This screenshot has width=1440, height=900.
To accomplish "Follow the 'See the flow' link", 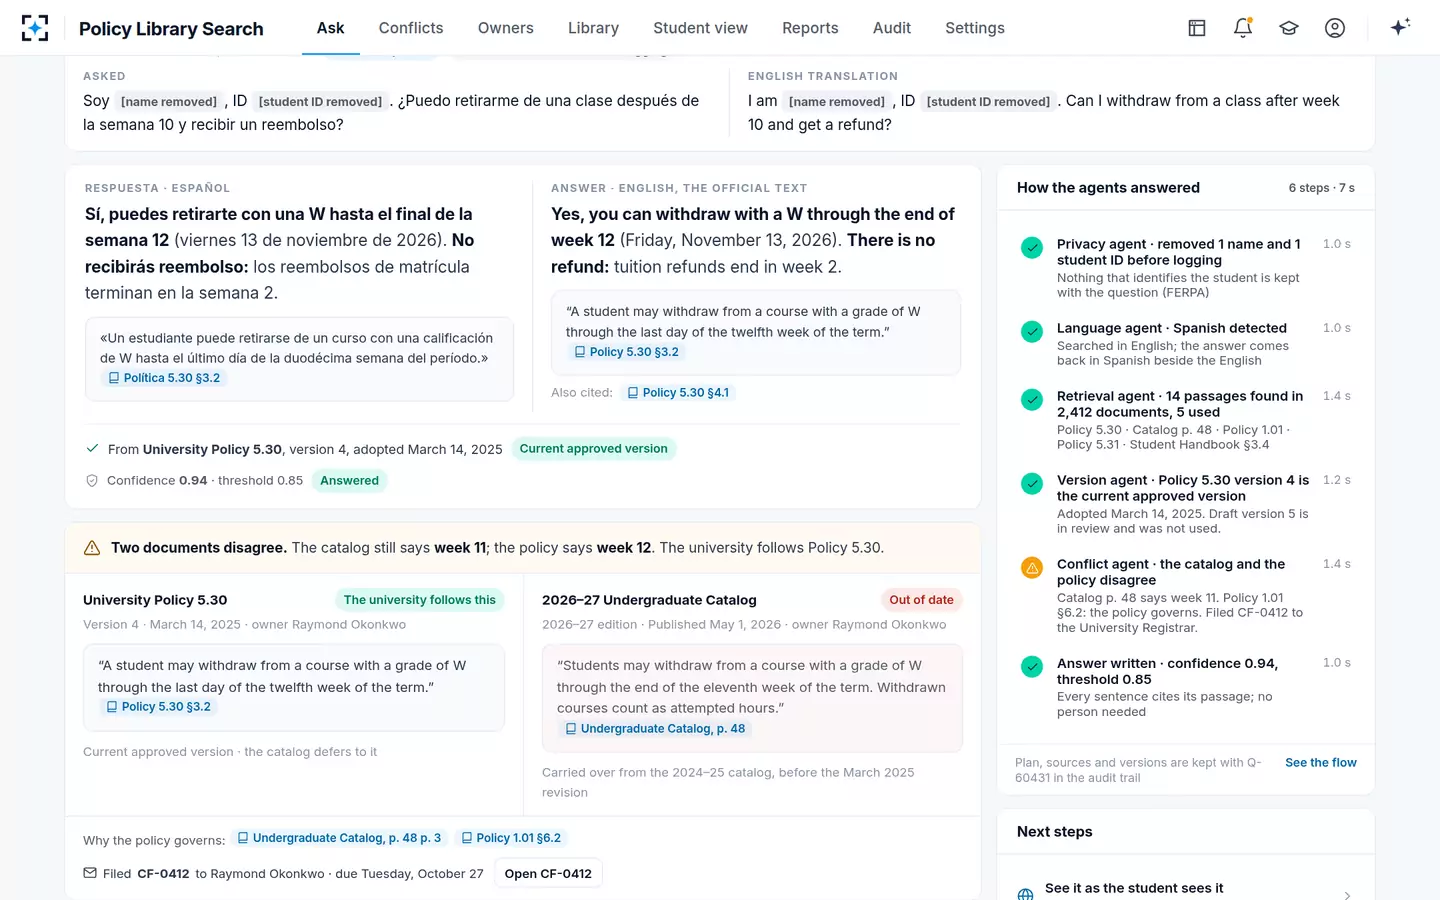I will pos(1321,762).
